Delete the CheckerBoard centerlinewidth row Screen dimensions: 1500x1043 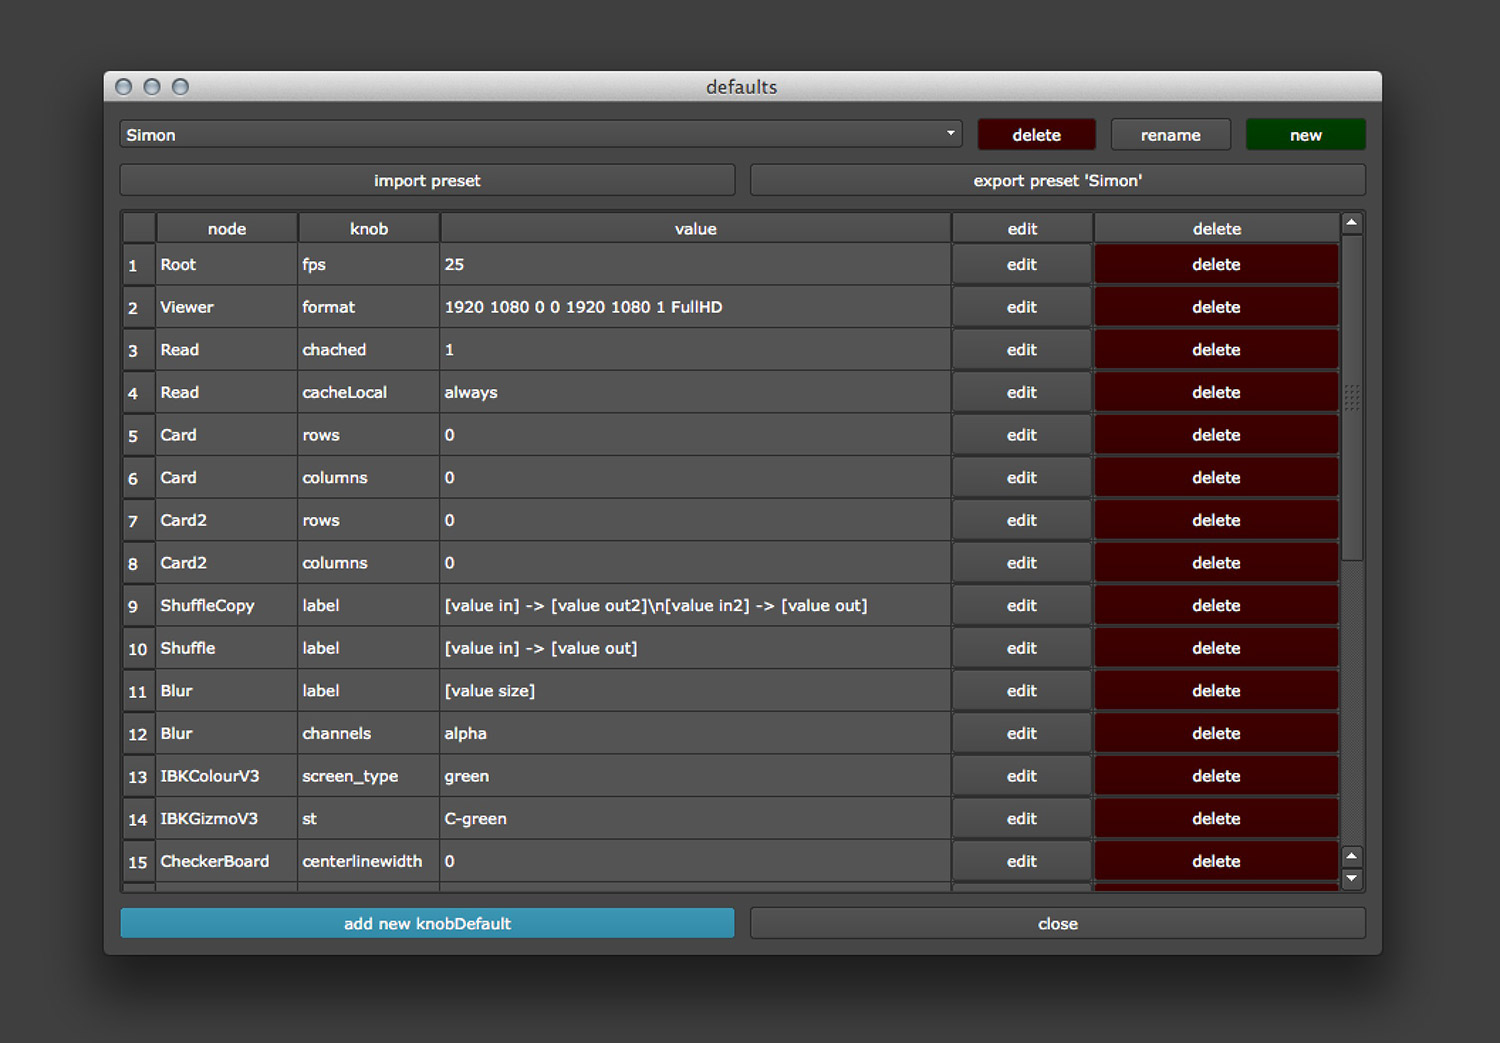pyautogui.click(x=1216, y=862)
